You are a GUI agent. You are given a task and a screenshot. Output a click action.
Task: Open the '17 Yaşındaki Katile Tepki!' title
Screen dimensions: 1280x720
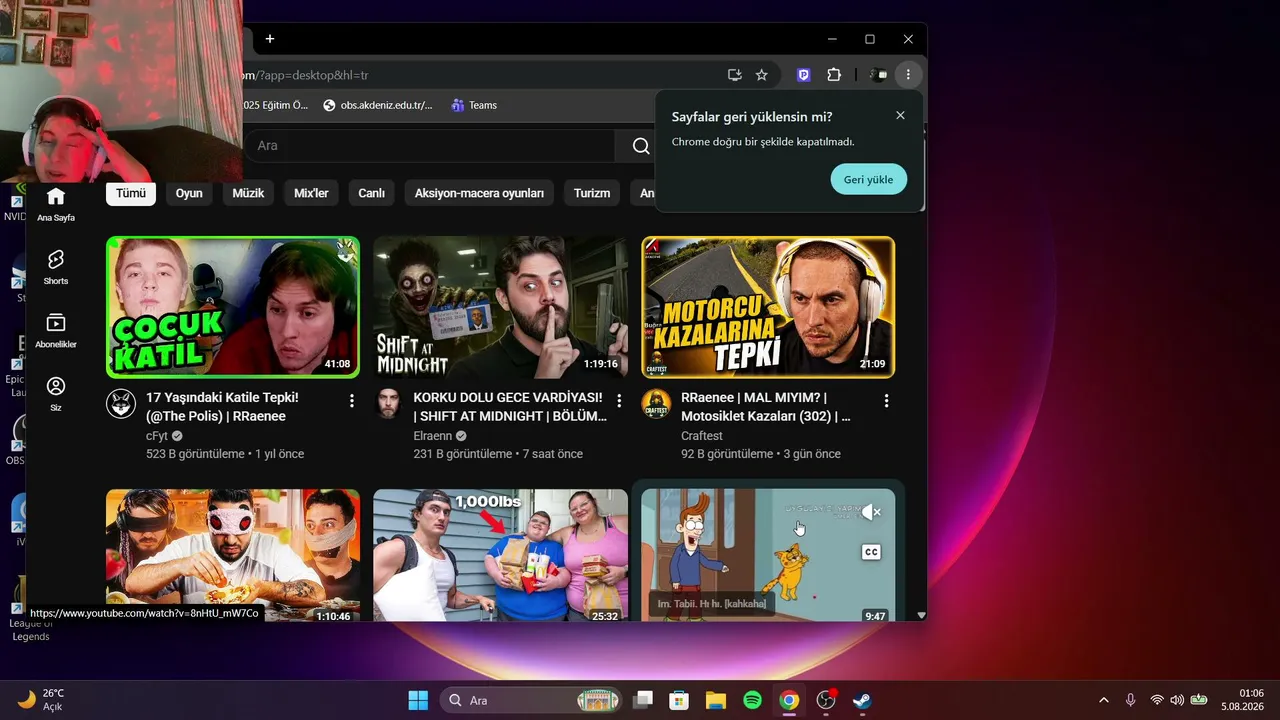tap(222, 406)
